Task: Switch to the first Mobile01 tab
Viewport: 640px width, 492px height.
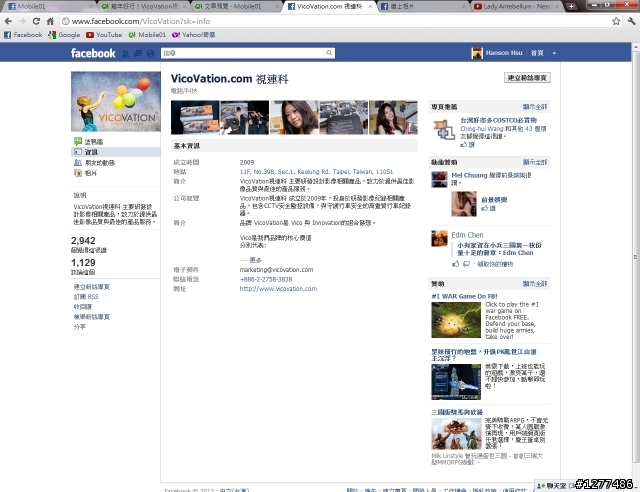Action: point(49,6)
